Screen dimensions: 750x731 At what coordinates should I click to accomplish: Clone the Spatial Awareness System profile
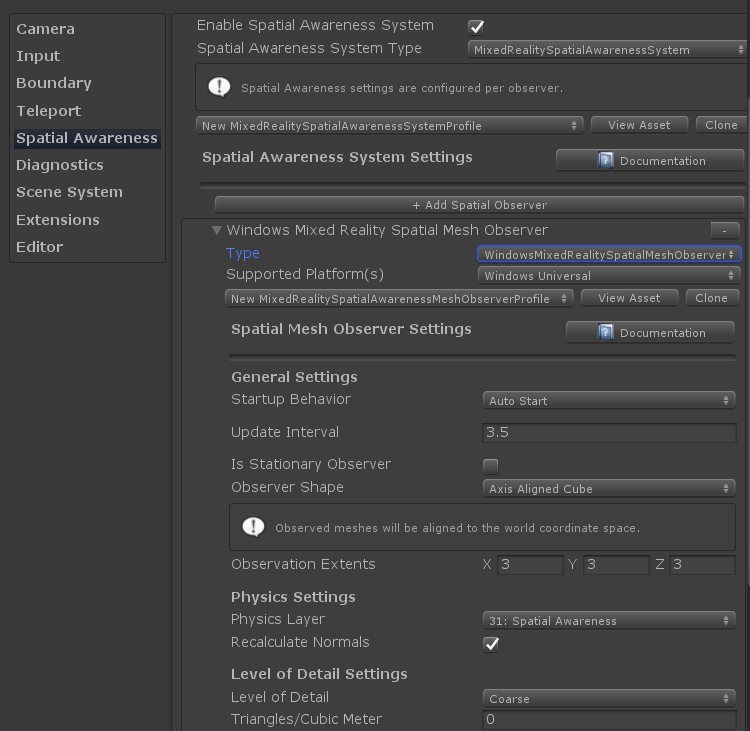click(721, 125)
